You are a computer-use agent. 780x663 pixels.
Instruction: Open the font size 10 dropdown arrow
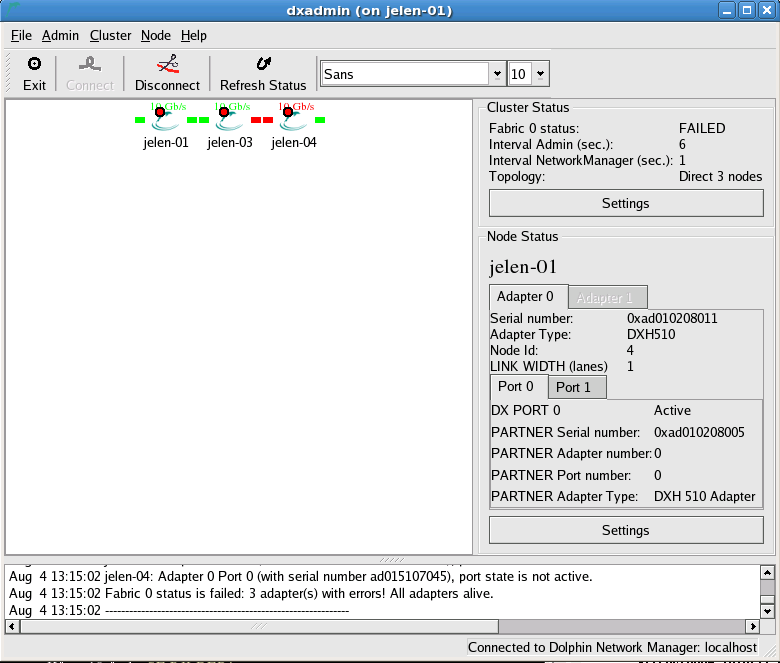click(x=541, y=74)
